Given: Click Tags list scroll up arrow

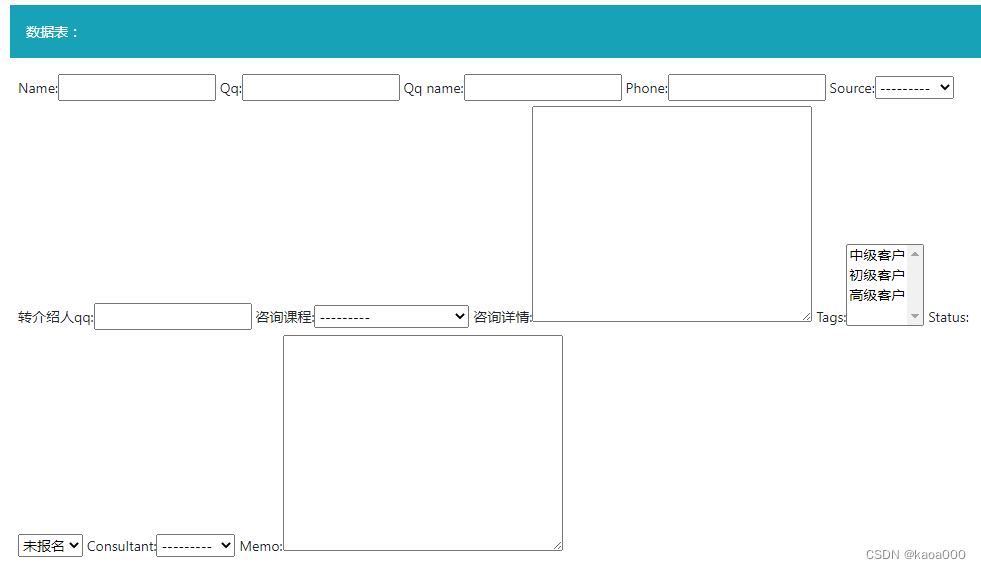Looking at the screenshot, I should [915, 254].
